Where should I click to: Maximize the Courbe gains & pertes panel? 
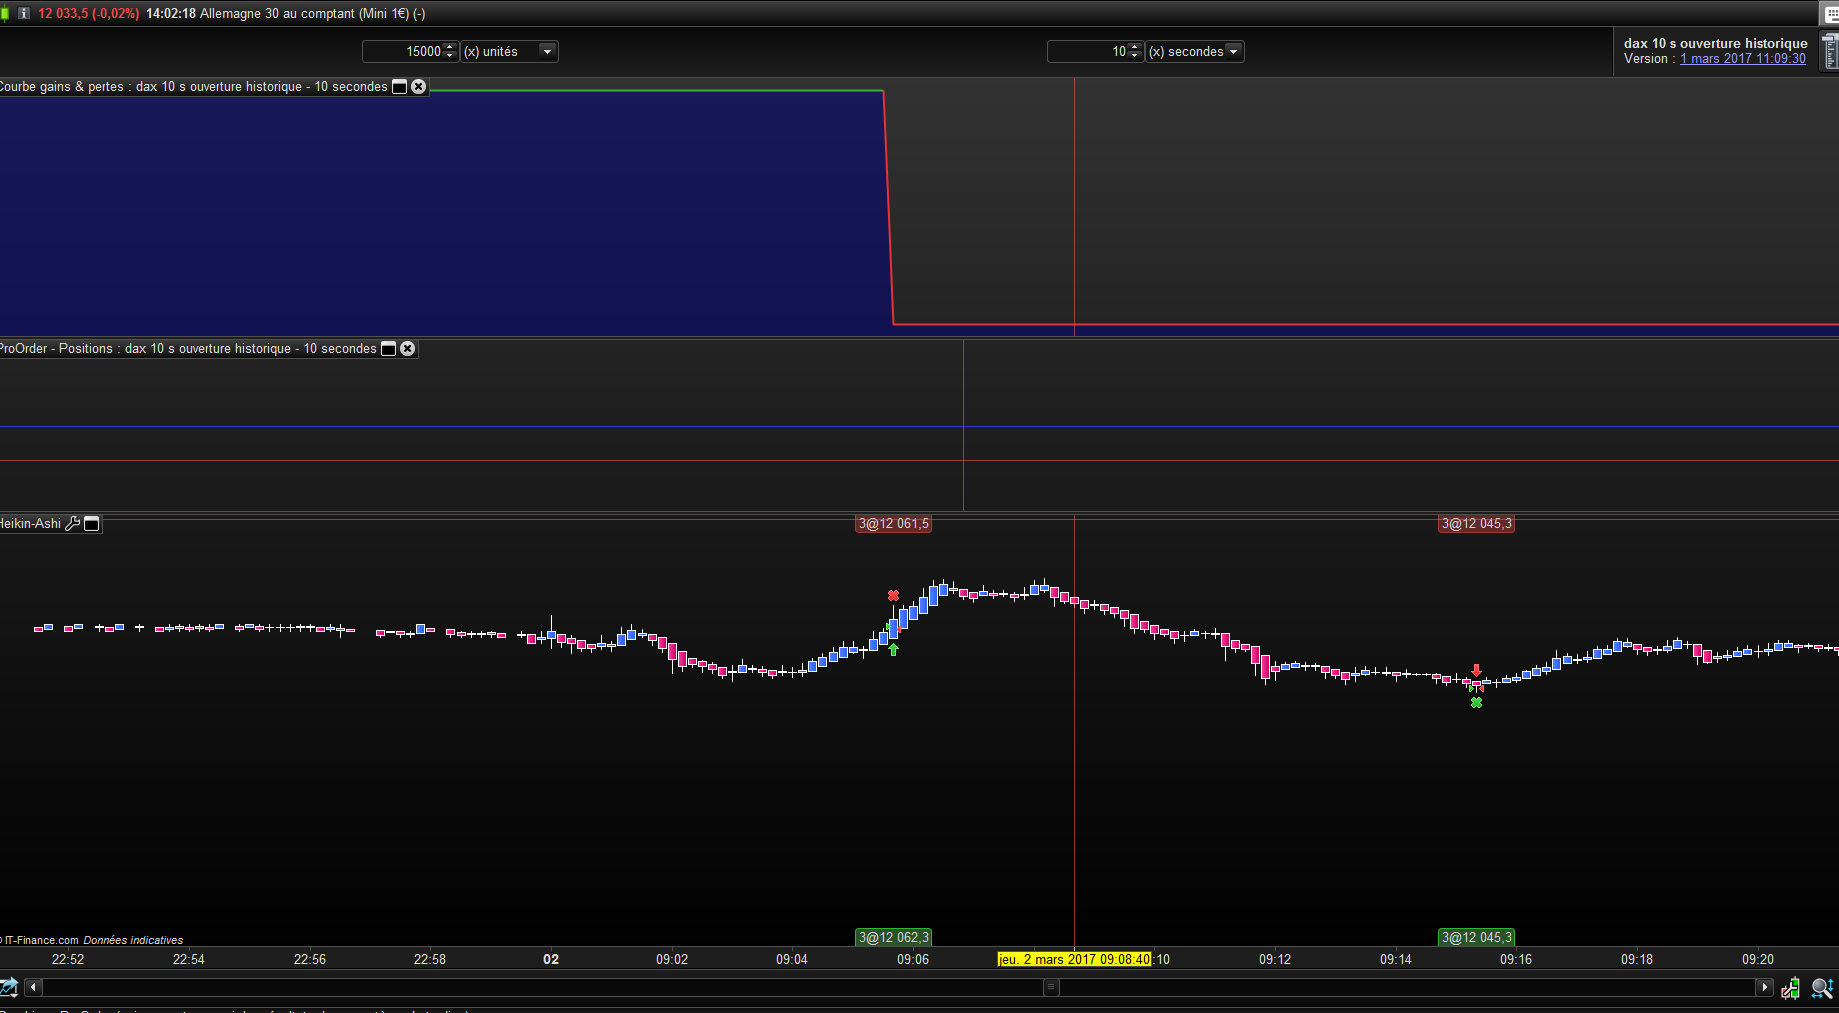[x=399, y=87]
